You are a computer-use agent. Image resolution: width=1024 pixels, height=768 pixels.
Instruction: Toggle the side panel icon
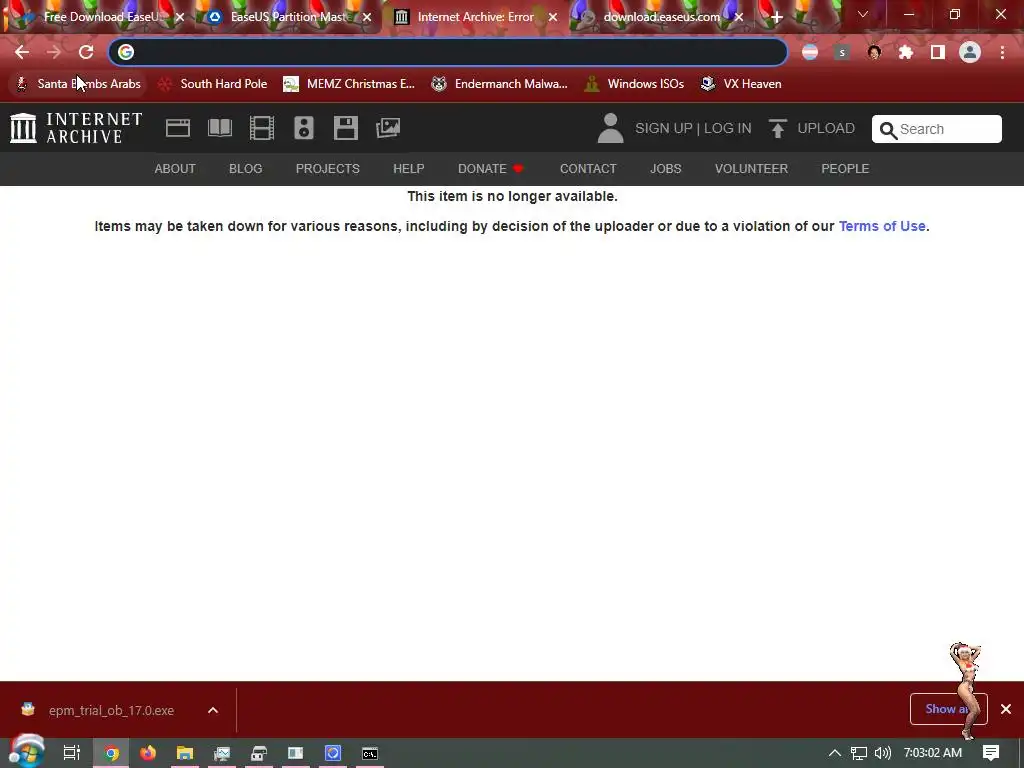[938, 52]
